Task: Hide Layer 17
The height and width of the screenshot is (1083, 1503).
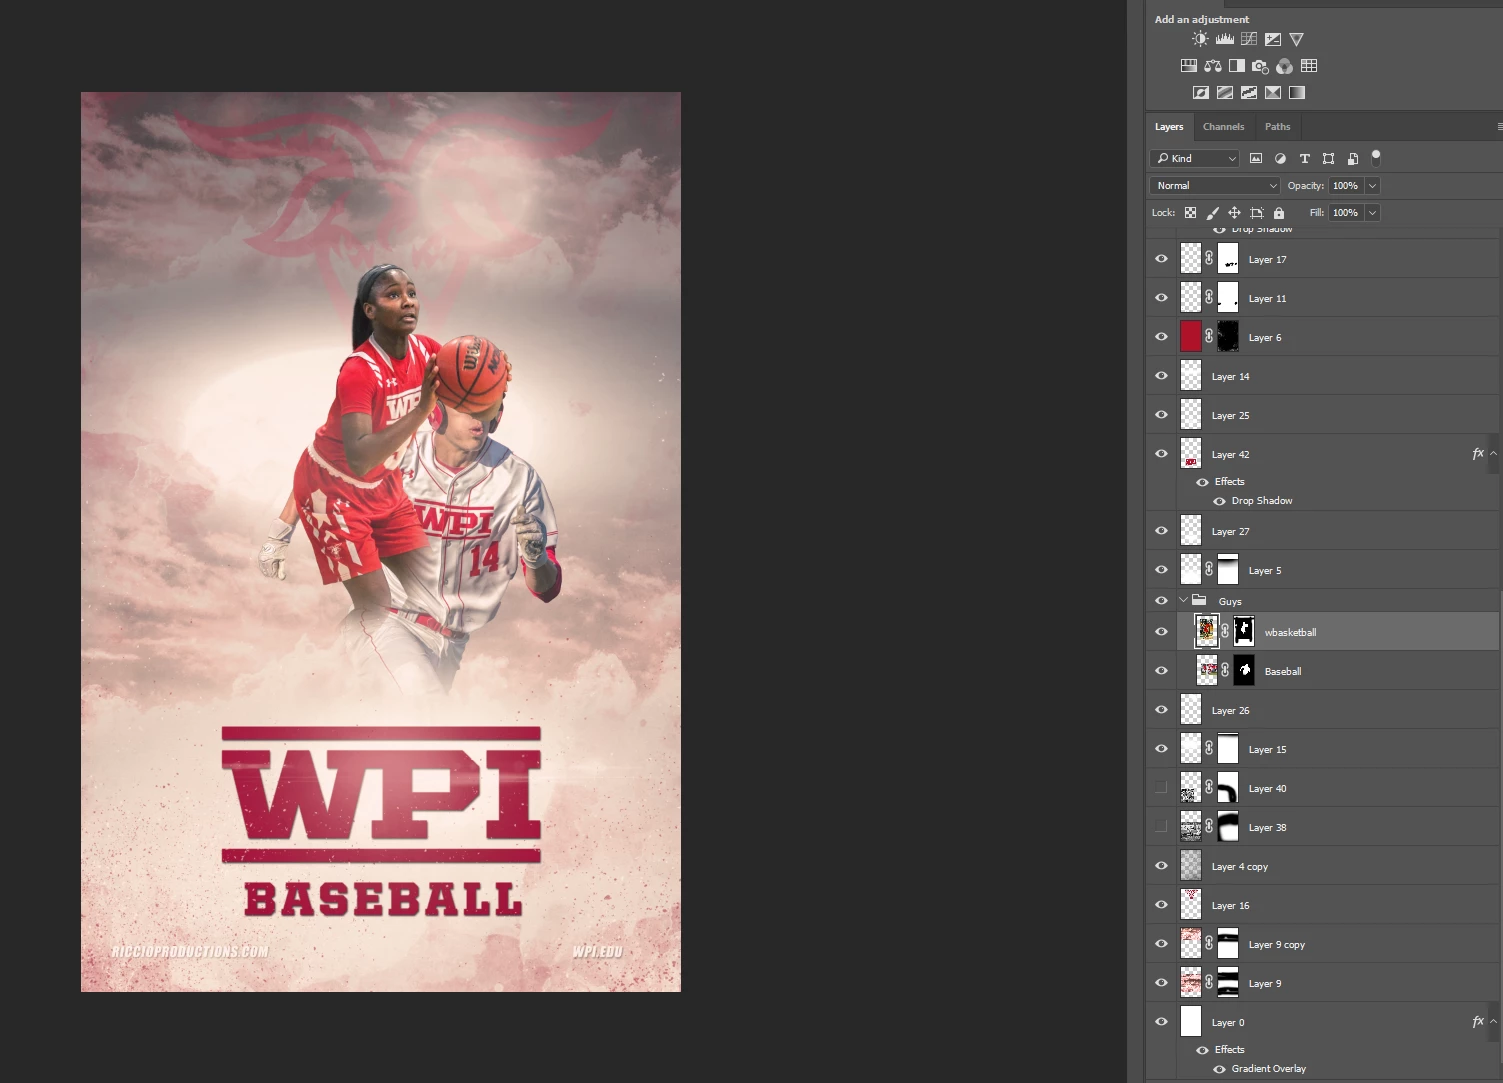Action: point(1161,259)
